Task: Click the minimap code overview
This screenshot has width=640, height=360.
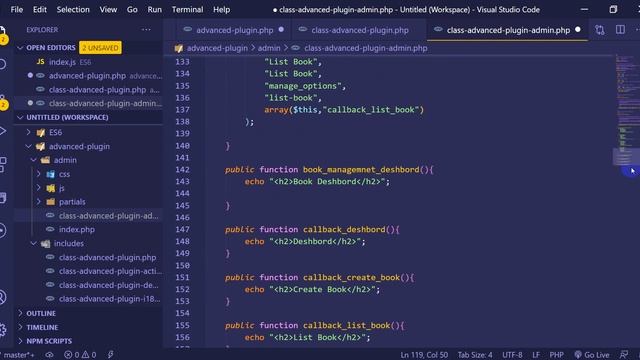Action: pyautogui.click(x=627, y=110)
